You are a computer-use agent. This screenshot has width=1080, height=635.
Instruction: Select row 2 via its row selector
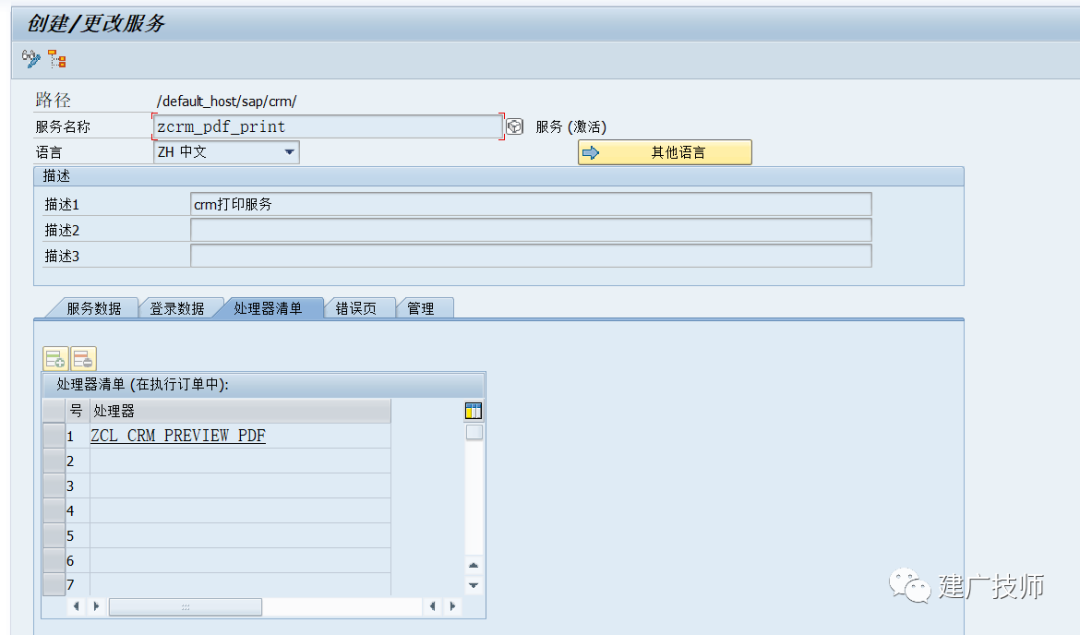point(54,461)
